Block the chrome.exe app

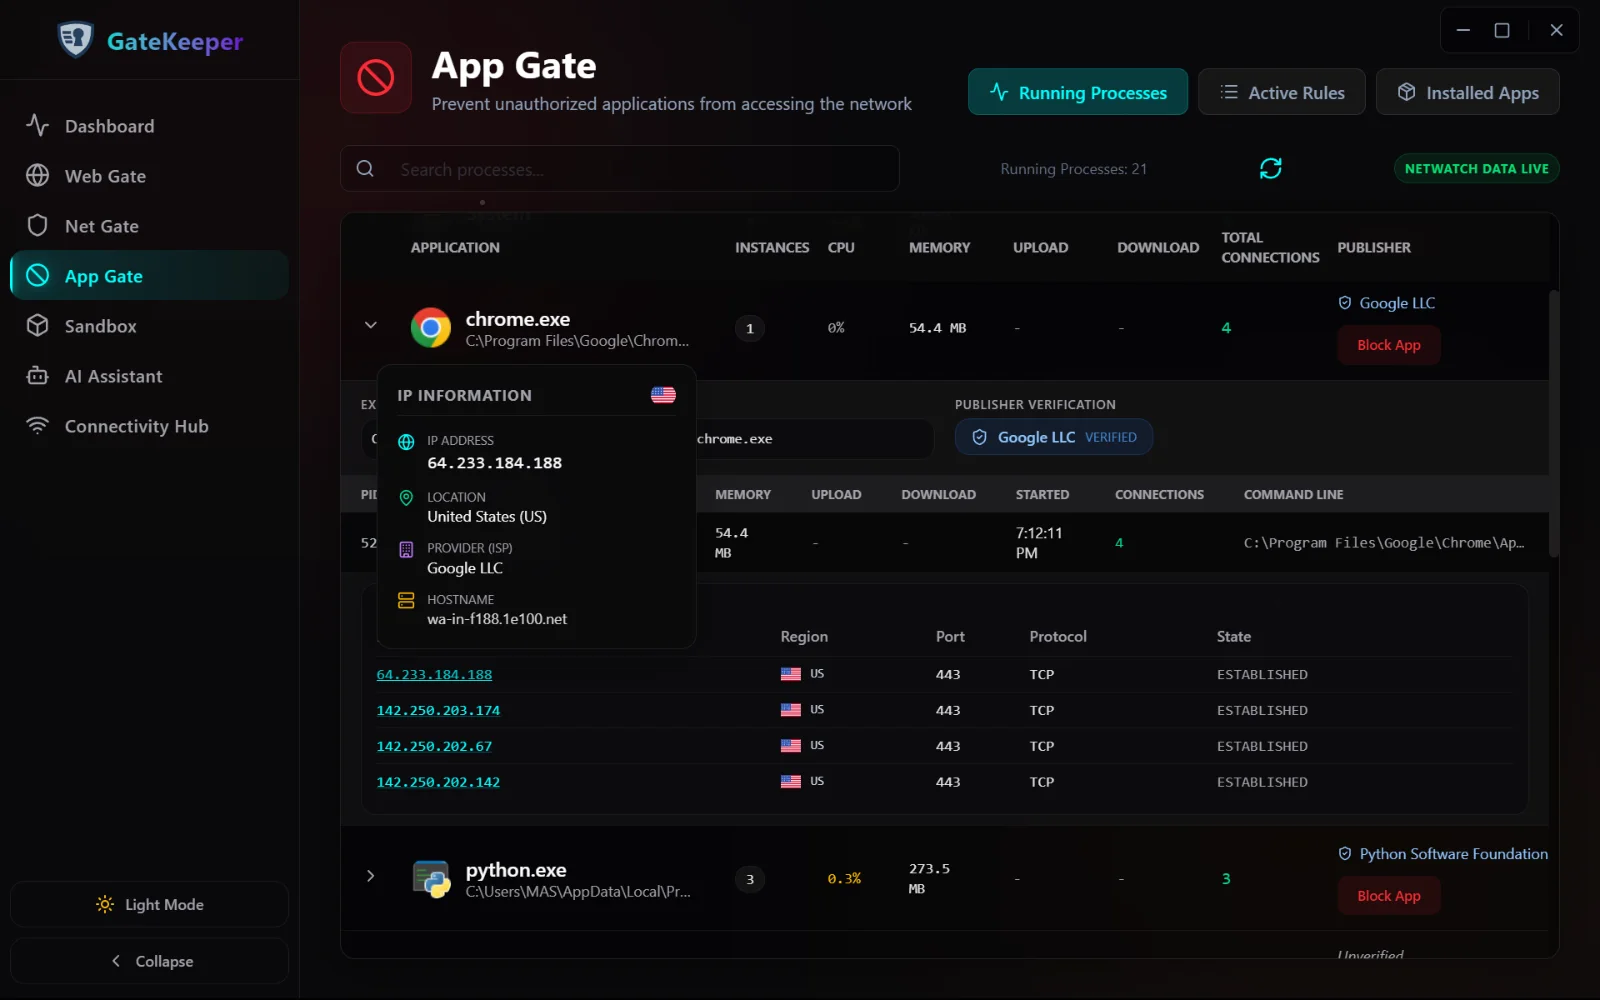[x=1389, y=345]
